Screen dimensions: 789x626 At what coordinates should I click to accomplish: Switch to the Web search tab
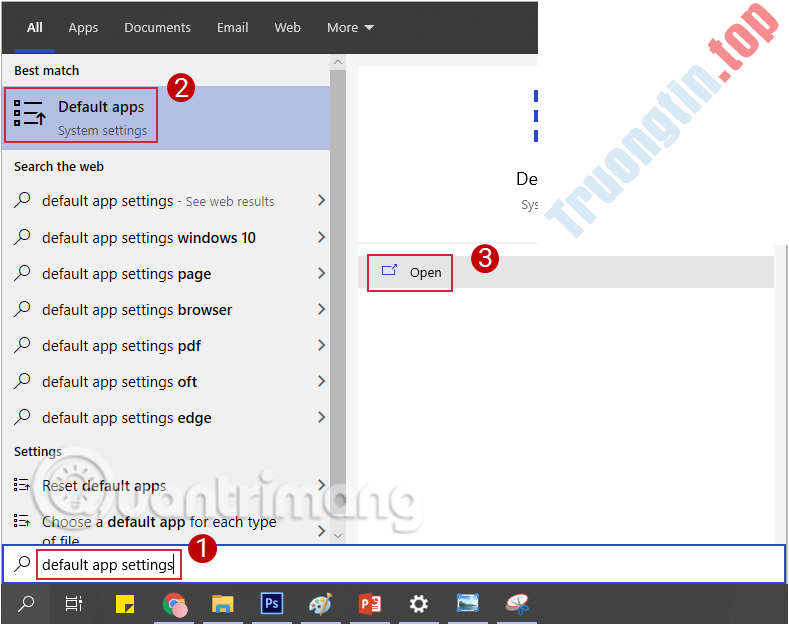(x=287, y=28)
